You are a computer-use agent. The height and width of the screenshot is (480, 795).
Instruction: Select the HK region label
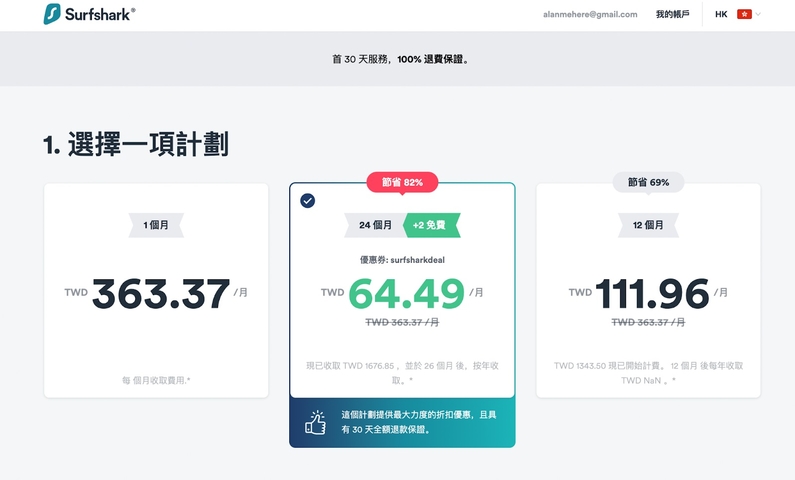pyautogui.click(x=721, y=14)
